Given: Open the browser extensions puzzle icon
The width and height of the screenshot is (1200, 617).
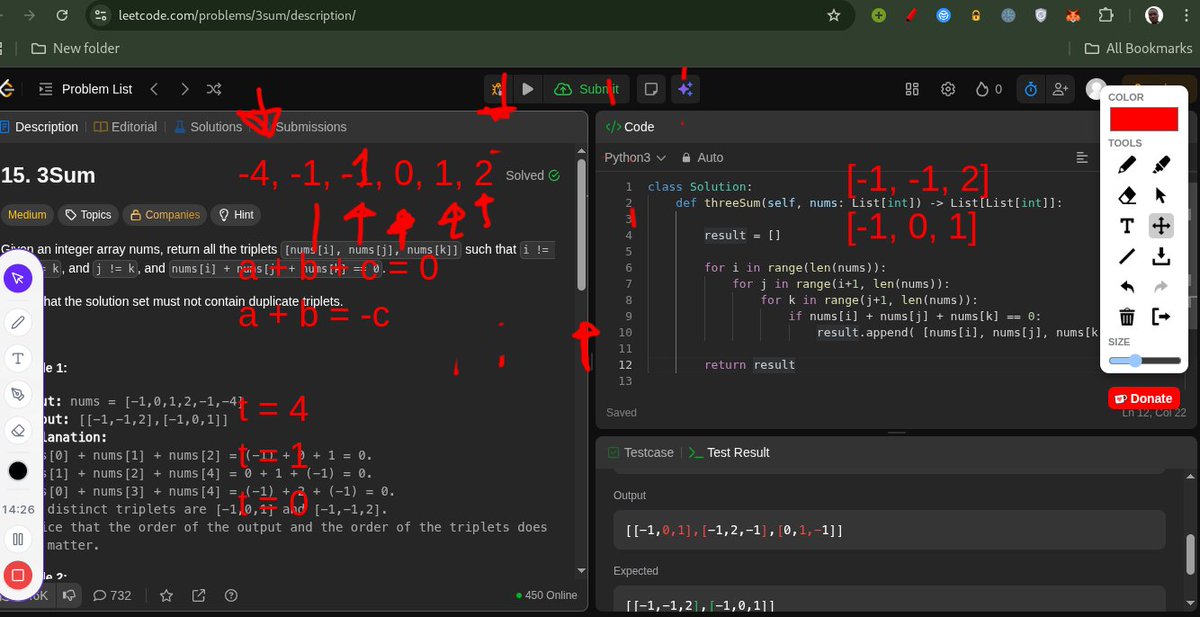Looking at the screenshot, I should point(1105,16).
